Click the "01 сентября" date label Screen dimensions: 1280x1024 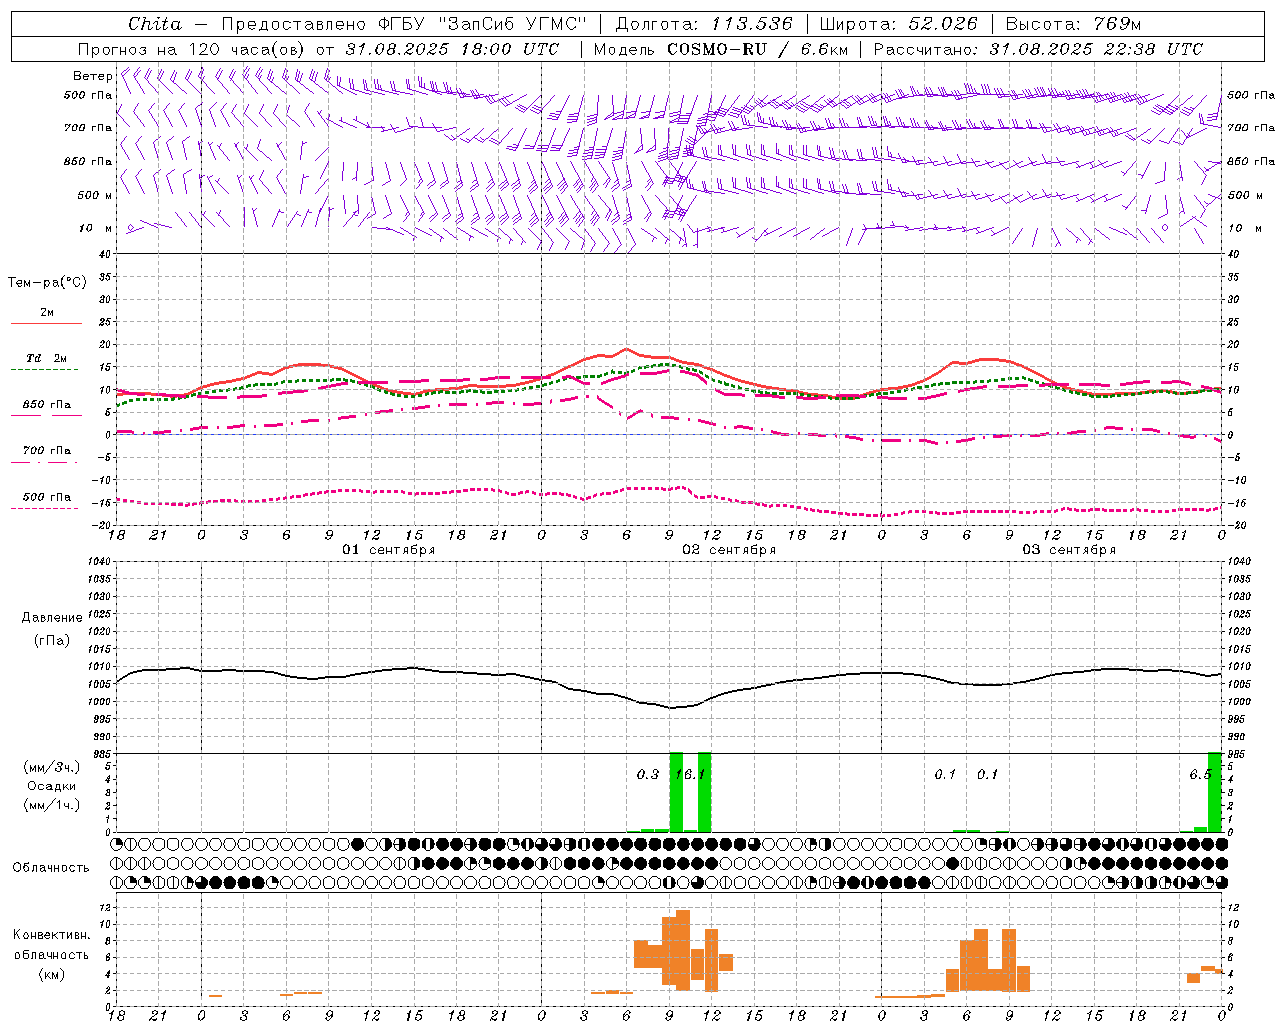pyautogui.click(x=389, y=550)
